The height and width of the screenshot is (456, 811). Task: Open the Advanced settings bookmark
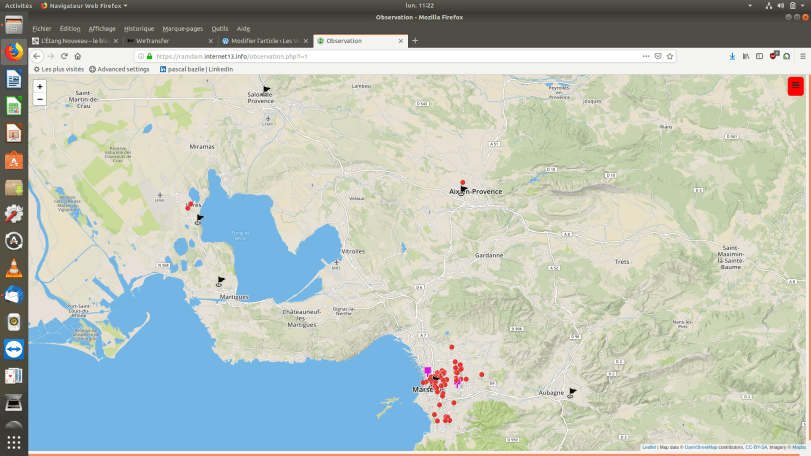pos(119,69)
